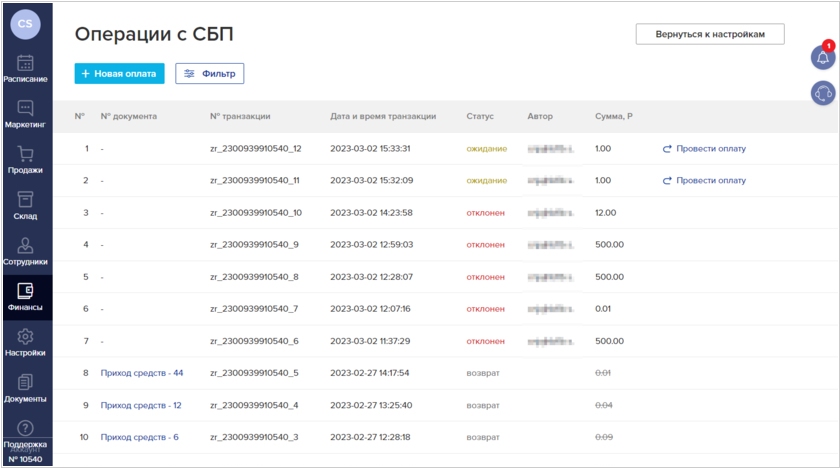Select transaction zr_2300939910540_5 cell
This screenshot has width=840, height=468.
tap(254, 373)
